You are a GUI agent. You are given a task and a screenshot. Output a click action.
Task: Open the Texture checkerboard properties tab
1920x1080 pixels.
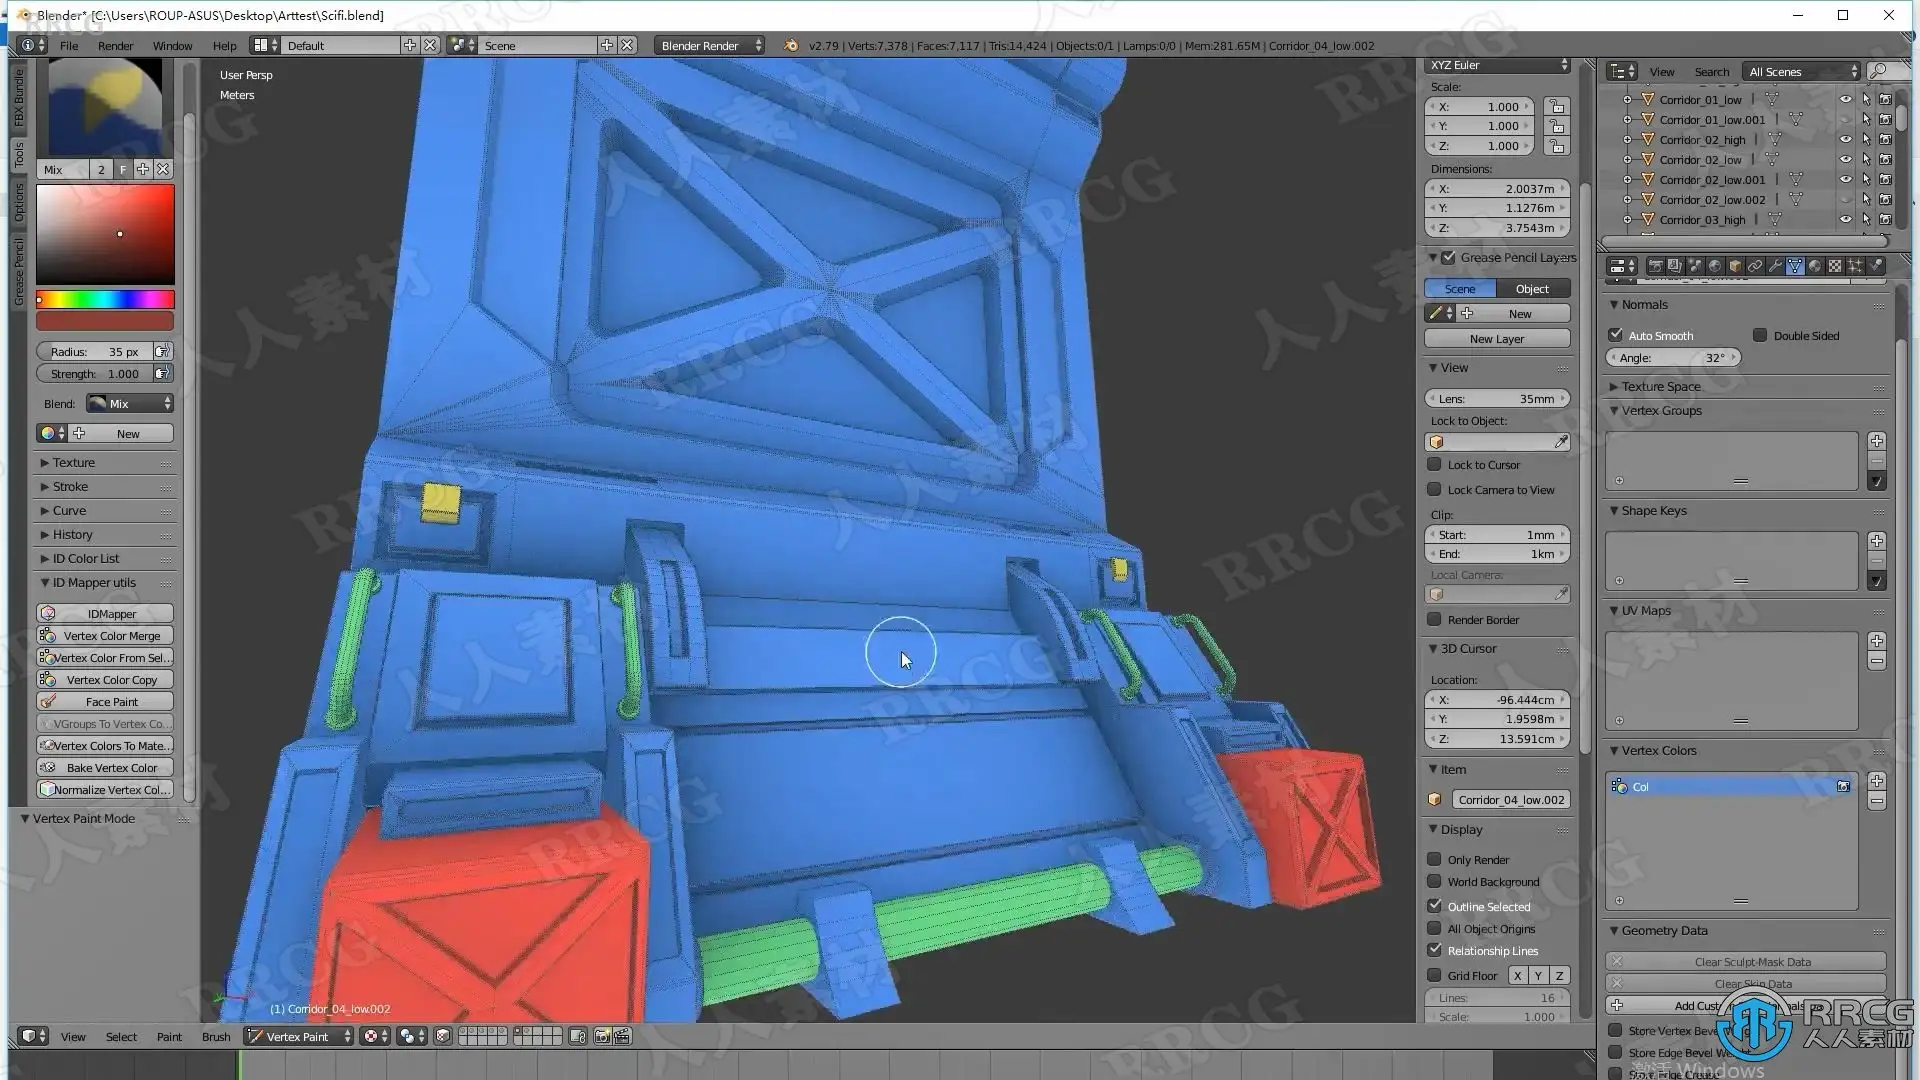1835,266
